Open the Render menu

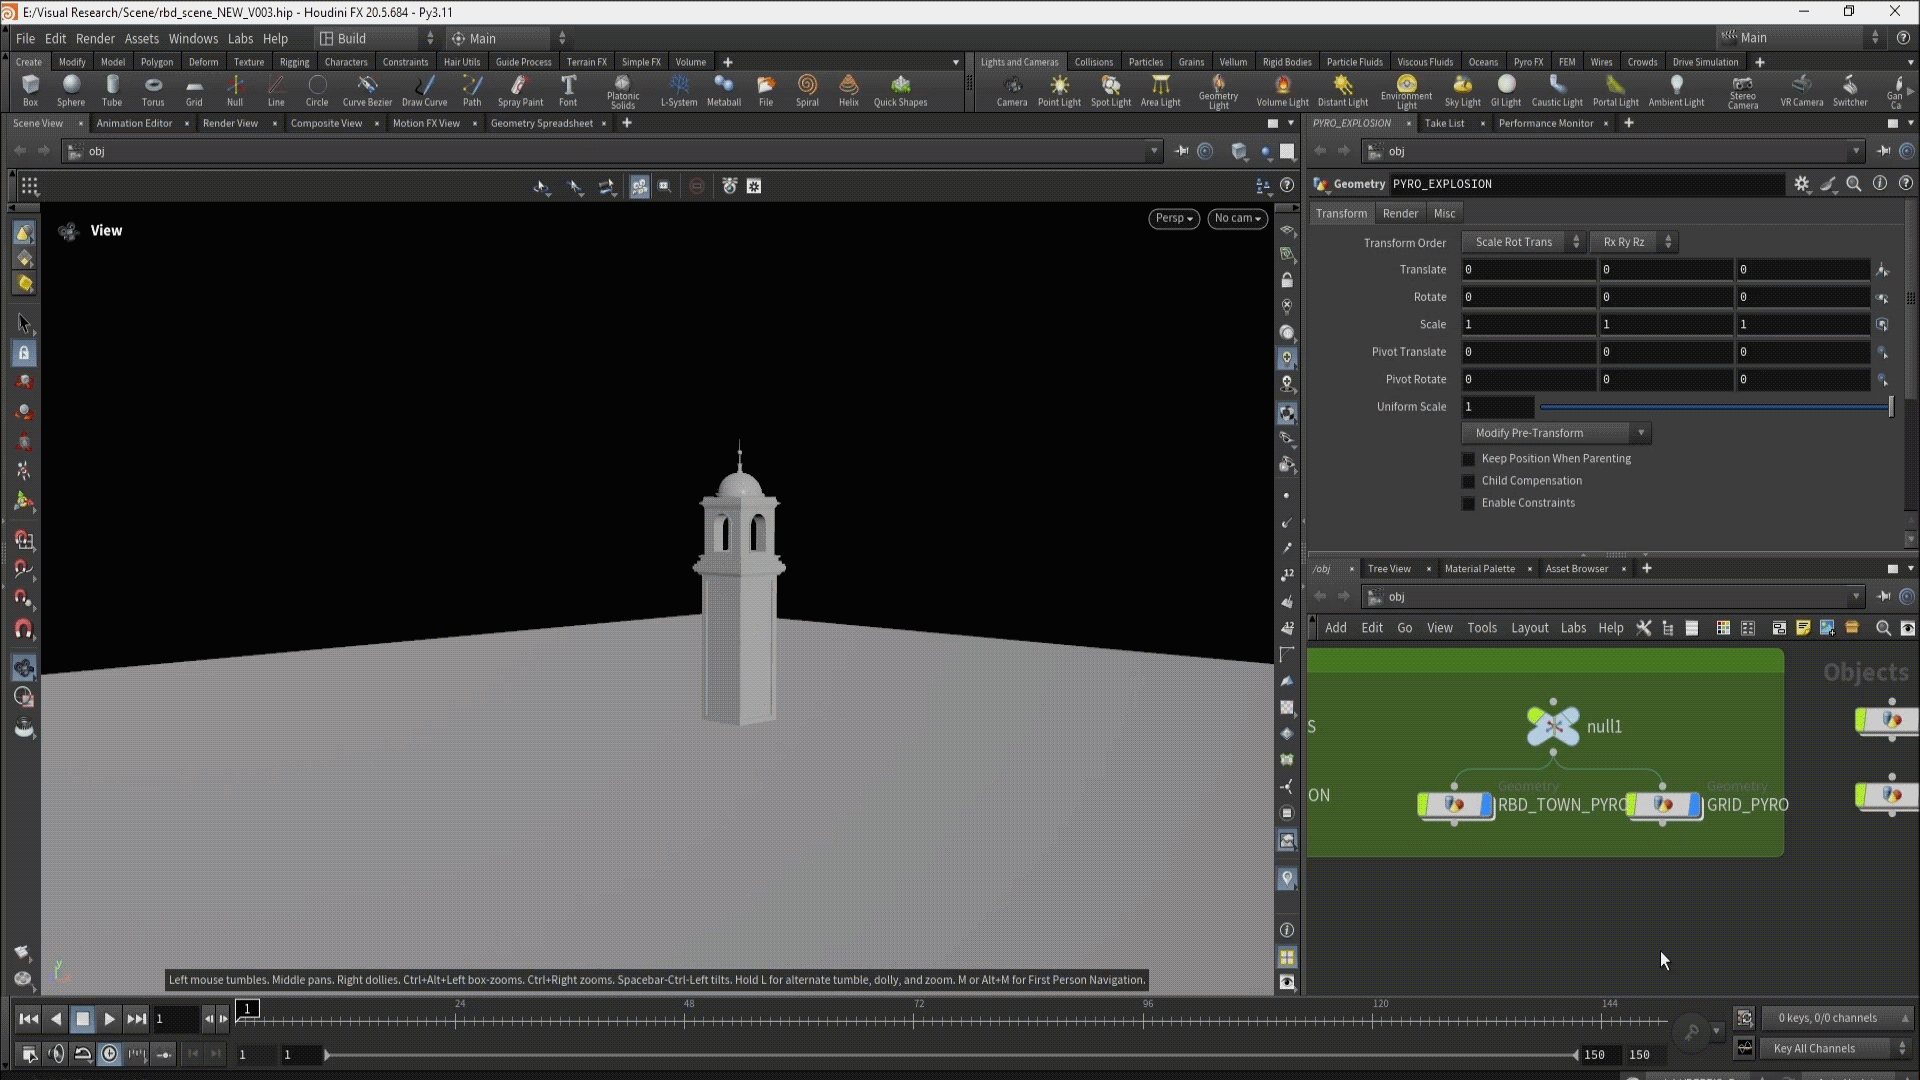[95, 38]
